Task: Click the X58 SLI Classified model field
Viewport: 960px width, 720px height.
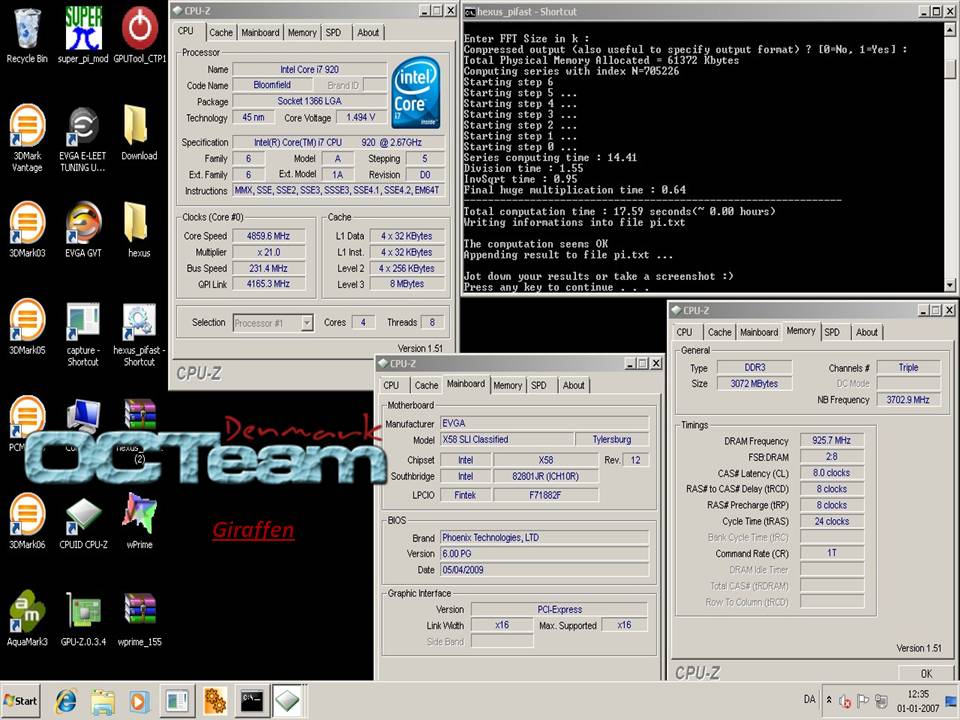Action: pyautogui.click(x=508, y=440)
